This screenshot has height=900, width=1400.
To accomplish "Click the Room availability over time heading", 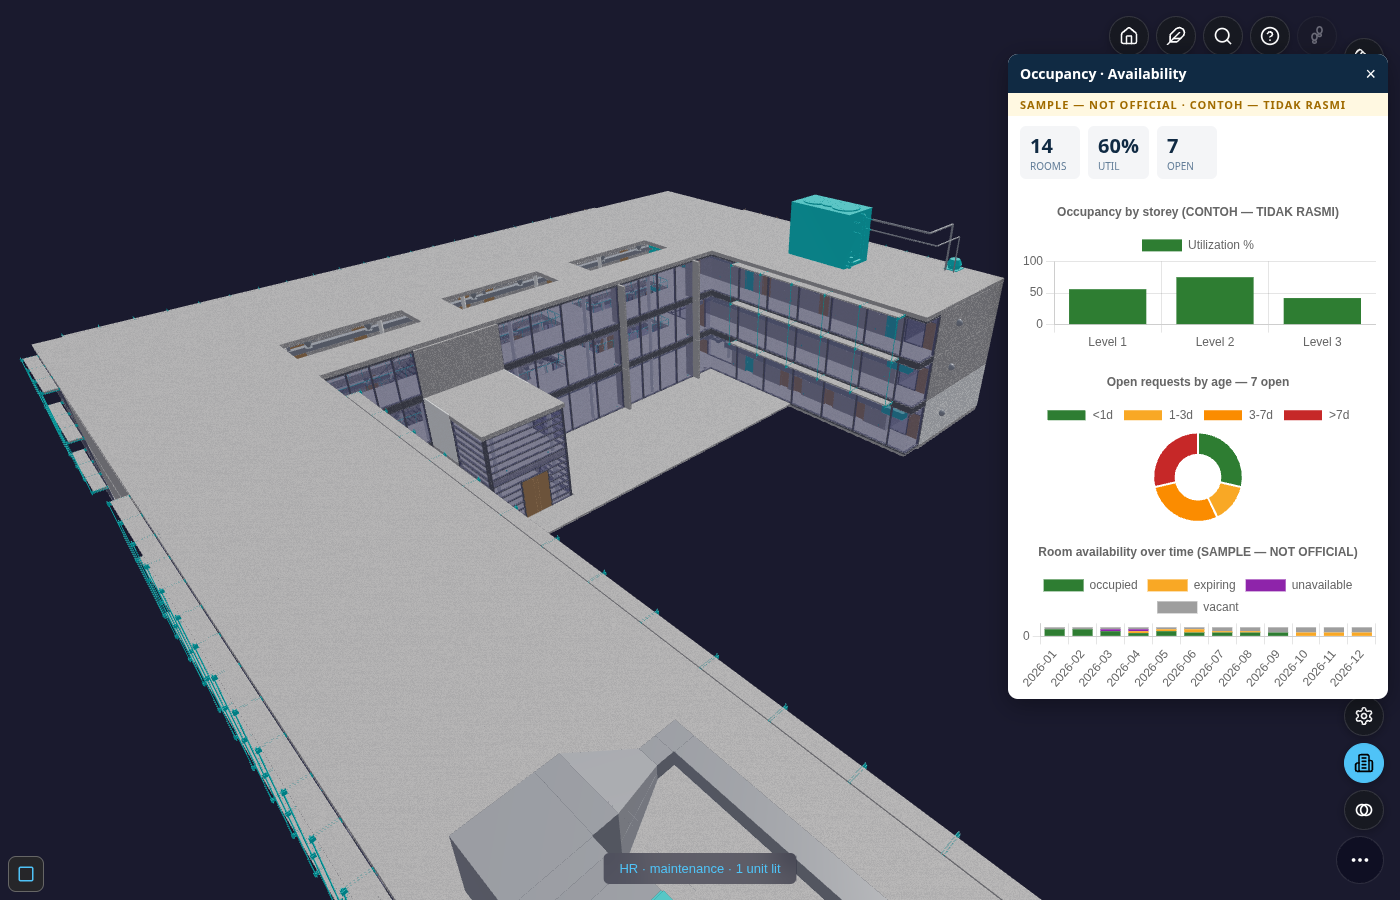I will click(x=1198, y=552).
